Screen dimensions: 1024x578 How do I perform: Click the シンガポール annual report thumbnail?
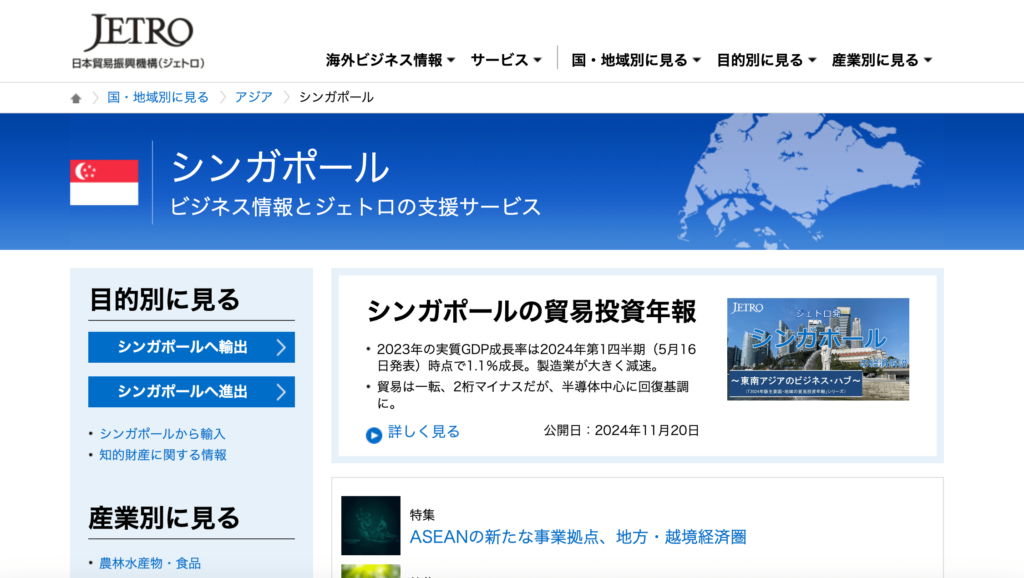pos(818,349)
